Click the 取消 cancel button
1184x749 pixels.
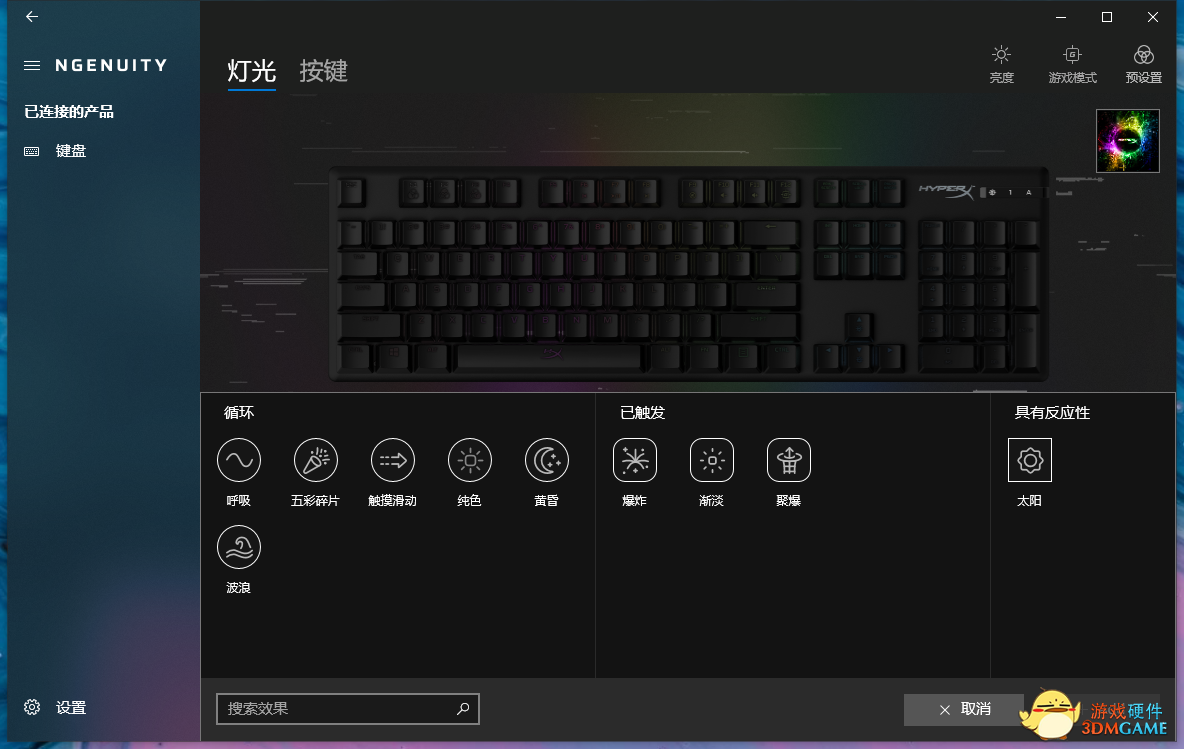[964, 710]
